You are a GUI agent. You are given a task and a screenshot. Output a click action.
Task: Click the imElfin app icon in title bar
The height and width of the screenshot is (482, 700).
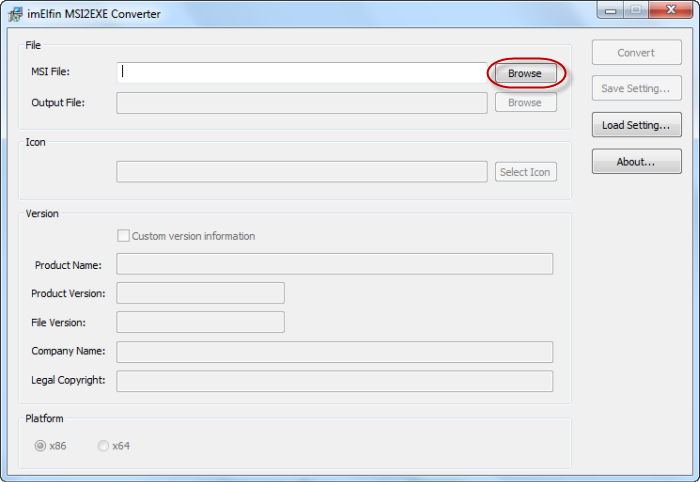[x=15, y=14]
